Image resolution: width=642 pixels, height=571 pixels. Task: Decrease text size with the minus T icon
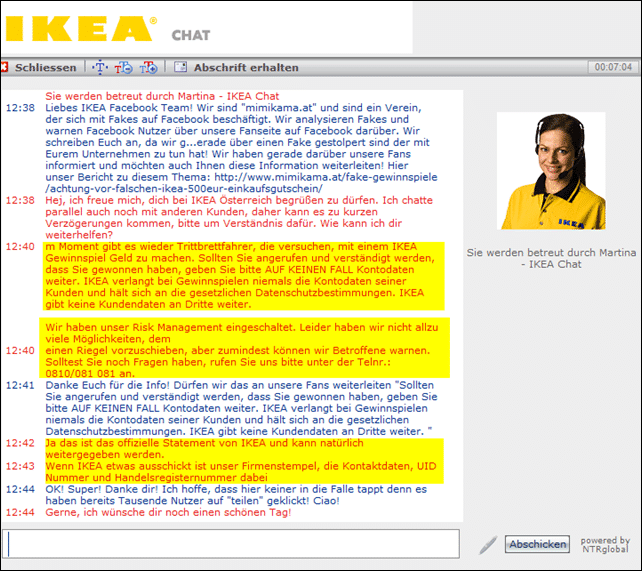tap(123, 68)
